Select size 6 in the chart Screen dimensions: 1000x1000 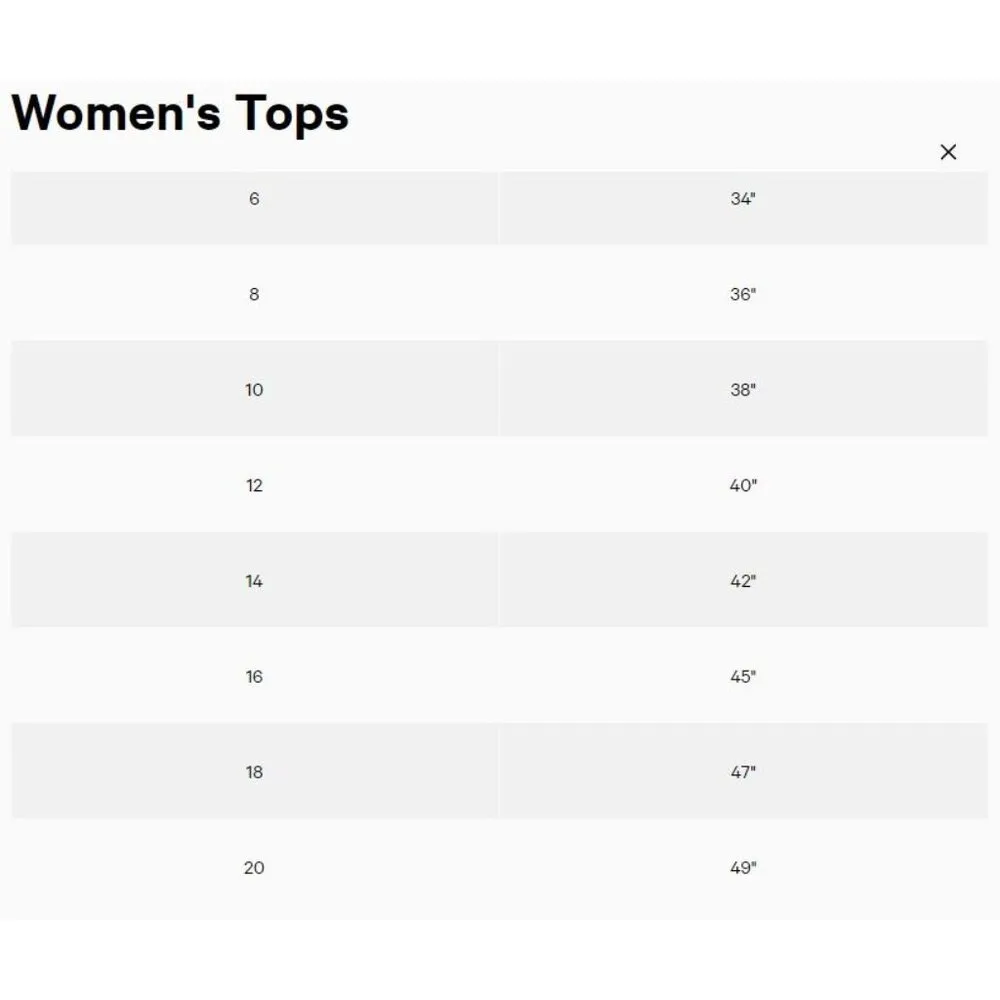(x=254, y=199)
